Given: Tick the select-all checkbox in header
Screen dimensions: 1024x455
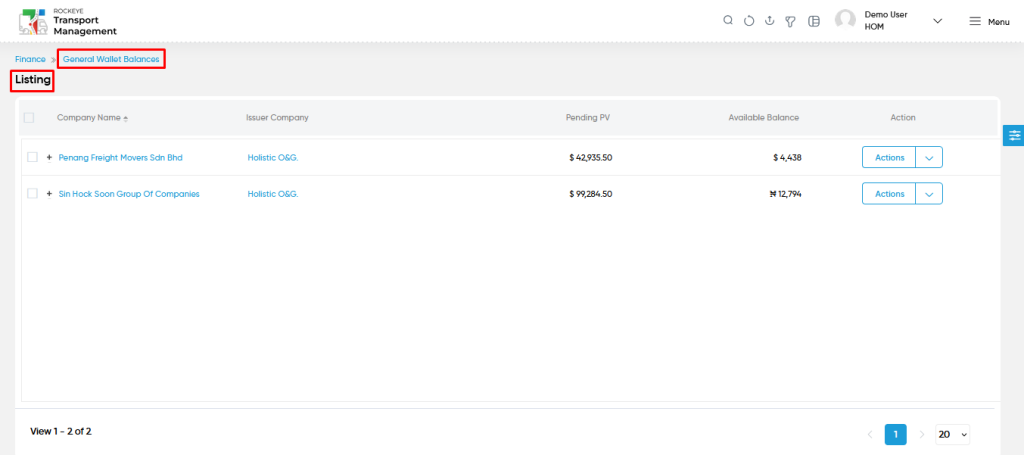Looking at the screenshot, I should [x=29, y=118].
